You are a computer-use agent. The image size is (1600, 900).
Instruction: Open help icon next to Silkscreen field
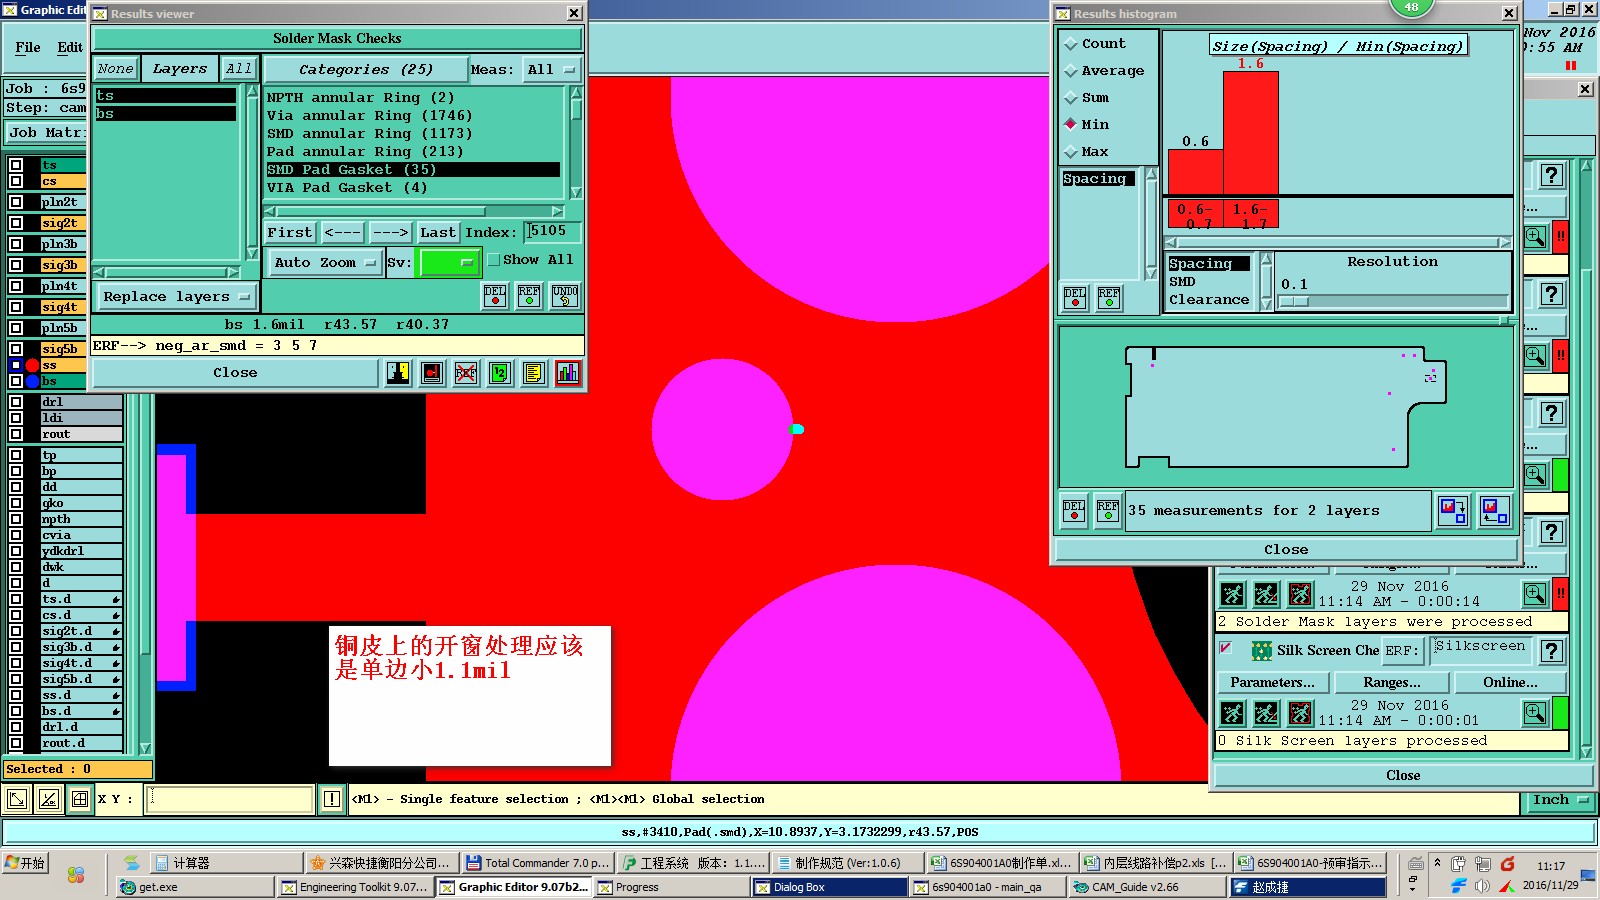(x=1551, y=651)
